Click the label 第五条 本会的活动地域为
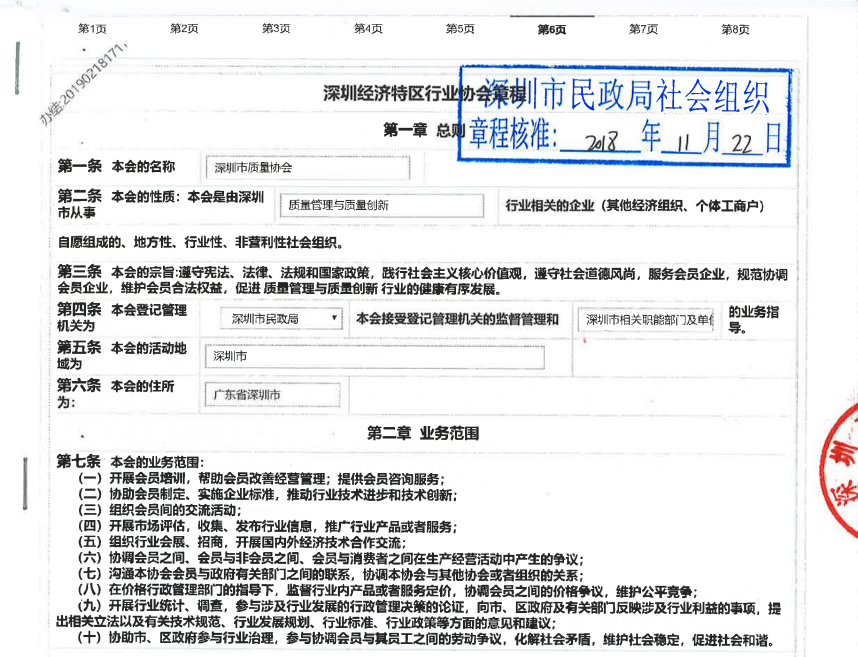The width and height of the screenshot is (858, 657). 122,356
